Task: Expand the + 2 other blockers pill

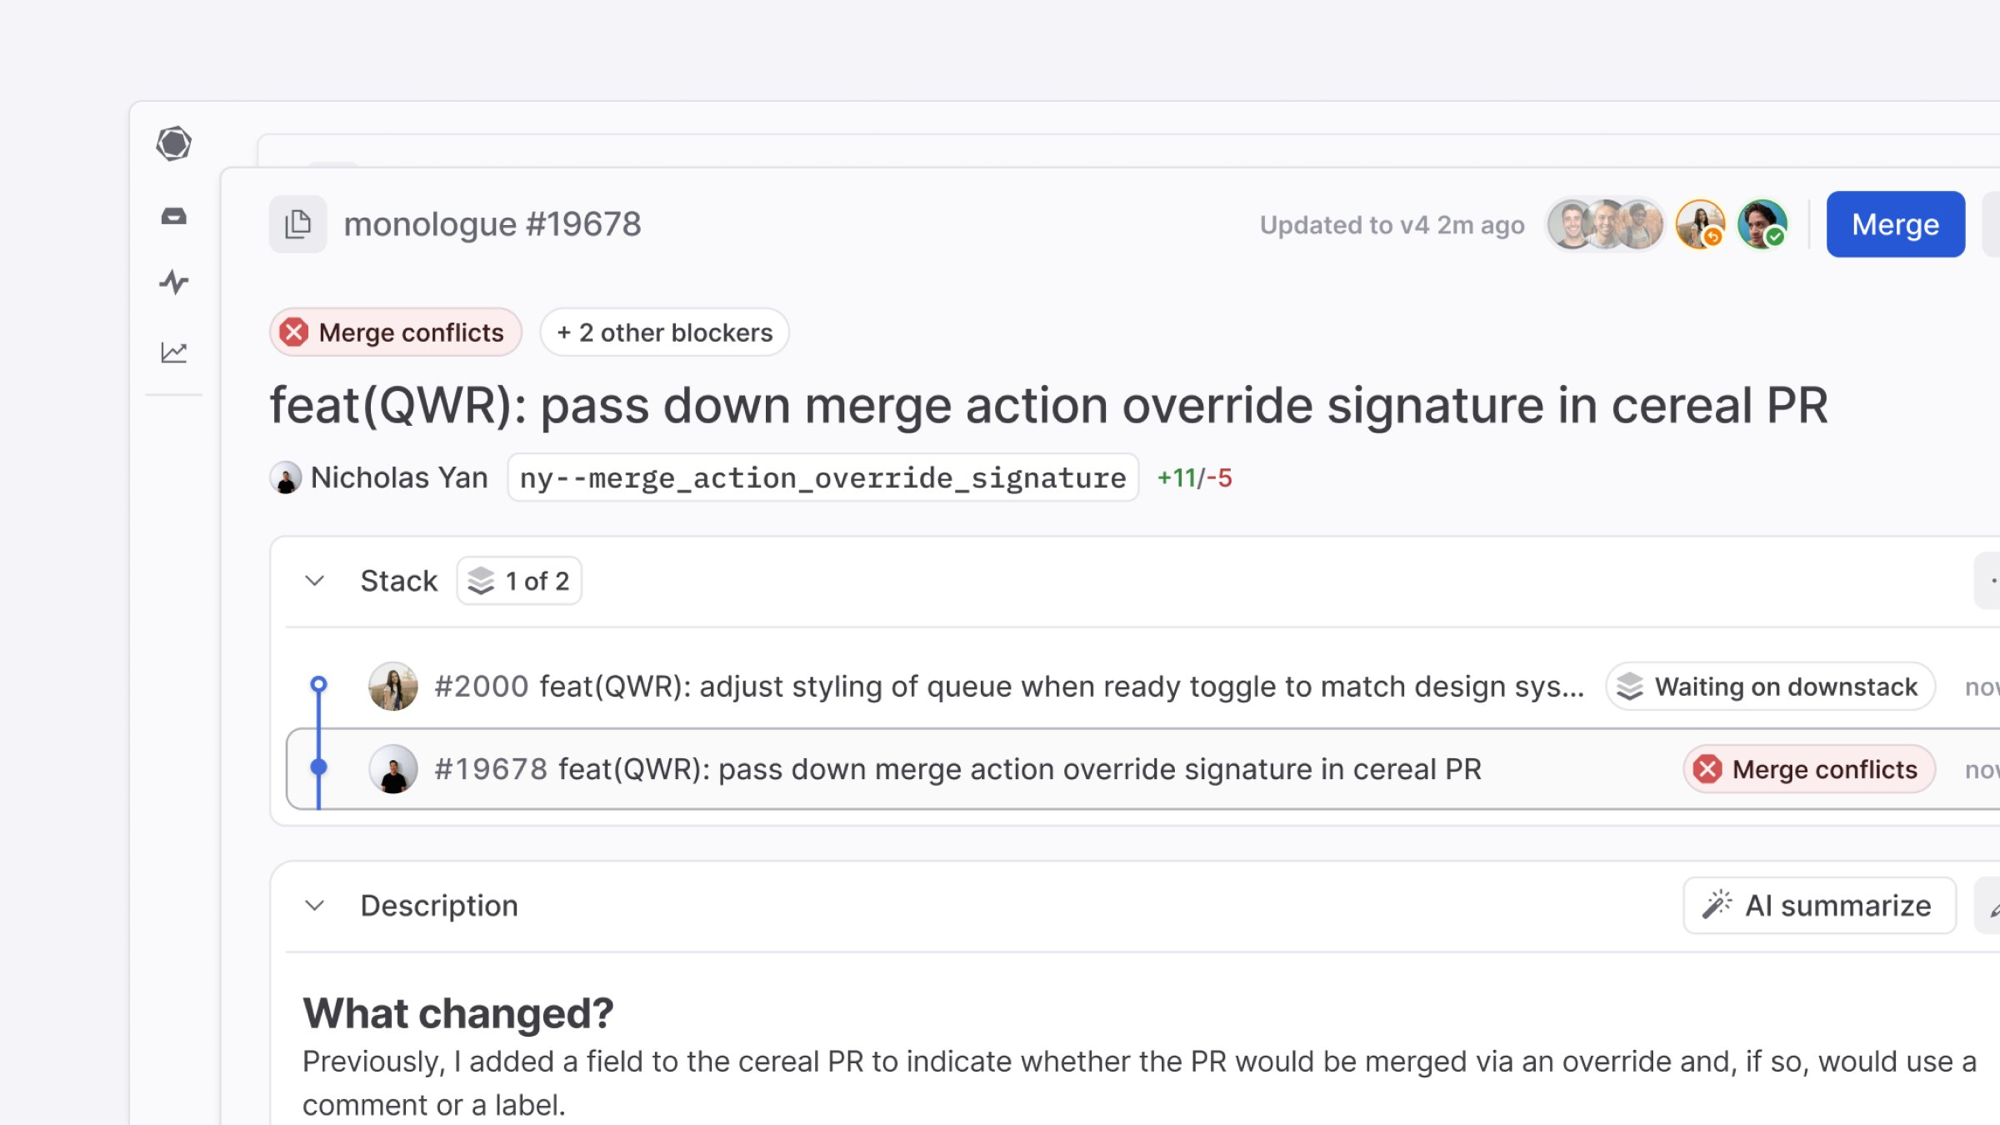Action: click(664, 332)
